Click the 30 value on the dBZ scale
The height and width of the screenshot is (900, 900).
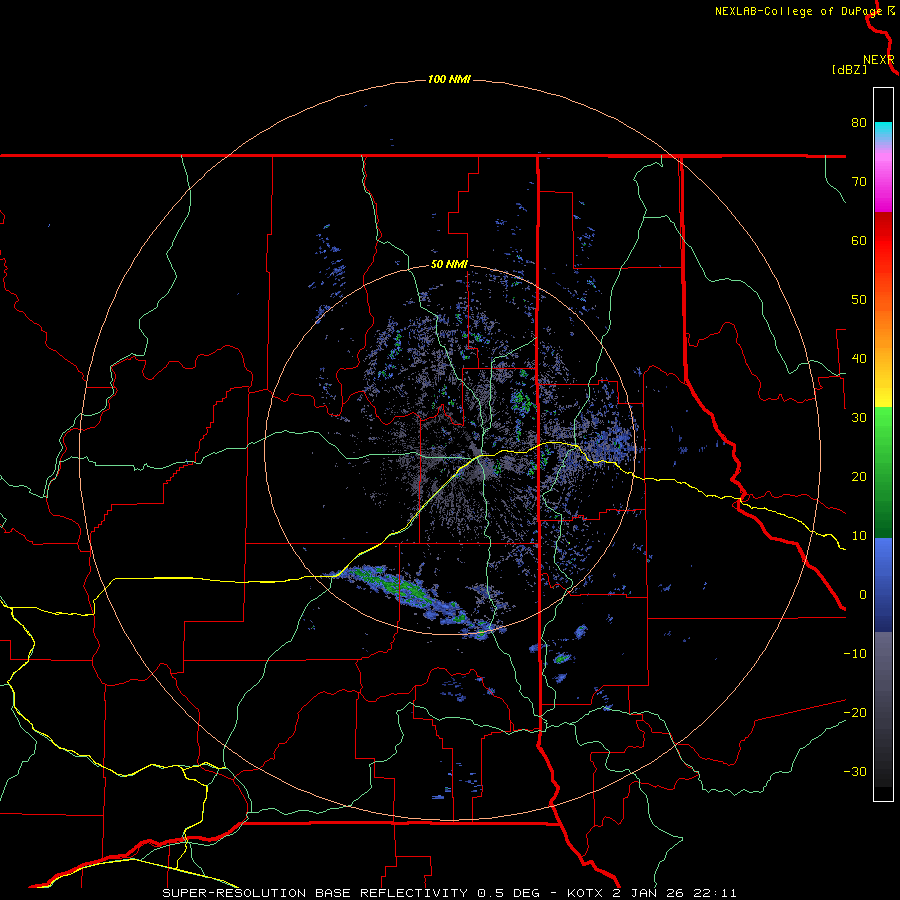(859, 417)
